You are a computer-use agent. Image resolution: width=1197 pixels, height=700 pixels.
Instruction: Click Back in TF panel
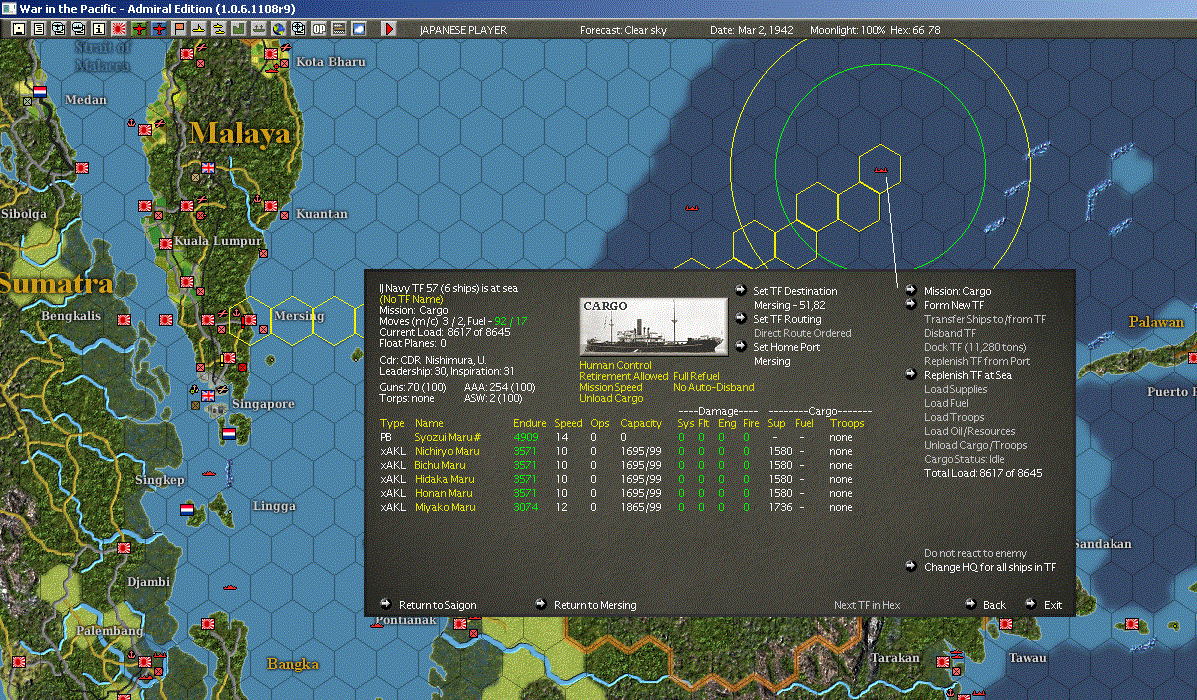point(993,605)
